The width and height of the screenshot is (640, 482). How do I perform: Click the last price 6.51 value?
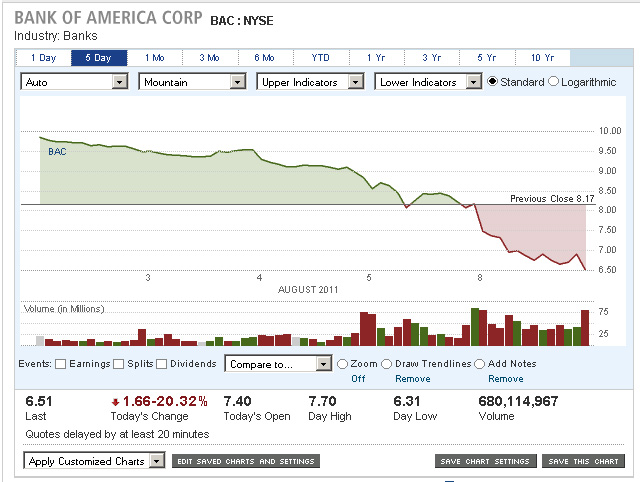pos(39,401)
